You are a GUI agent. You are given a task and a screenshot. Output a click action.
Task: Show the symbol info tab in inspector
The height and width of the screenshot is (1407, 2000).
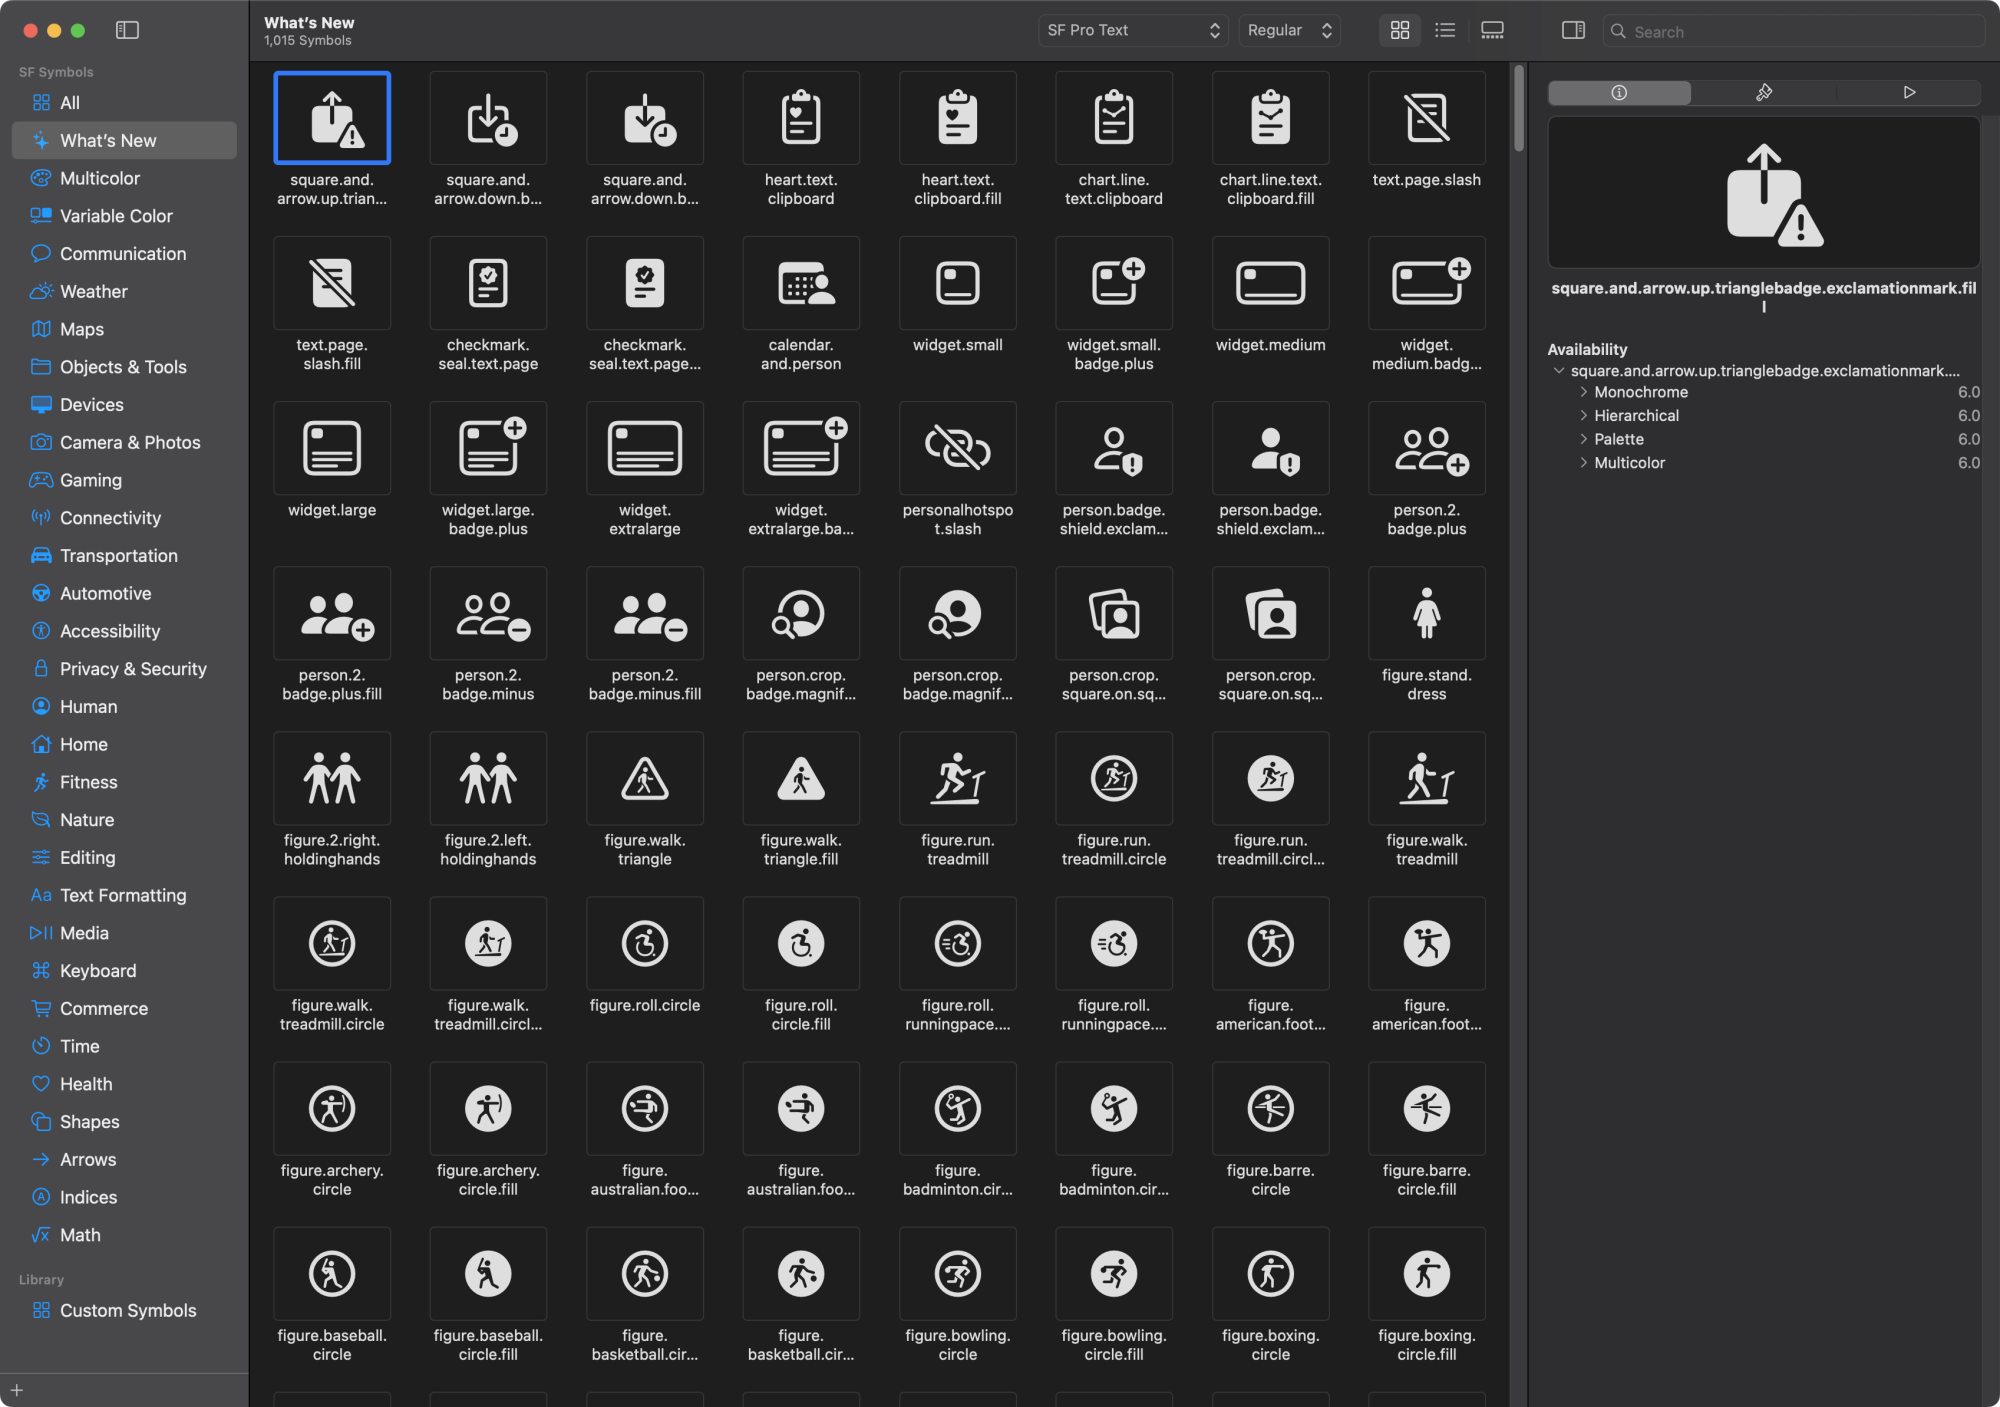coord(1618,92)
